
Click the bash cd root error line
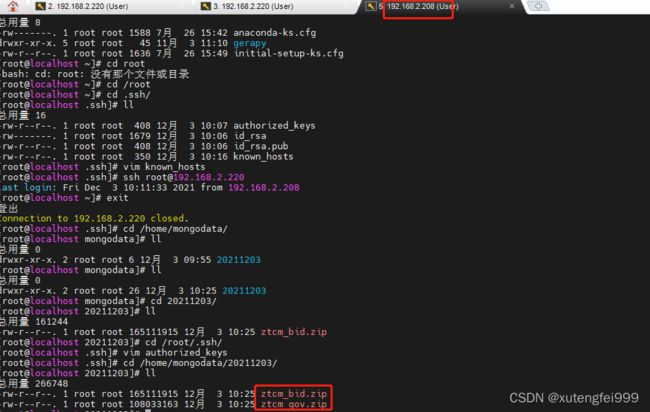click(95, 74)
